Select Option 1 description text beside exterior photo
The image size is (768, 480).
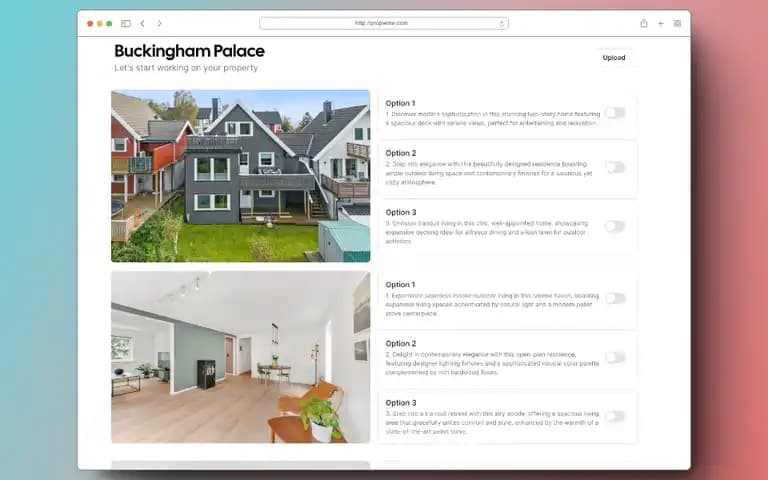[x=492, y=119]
